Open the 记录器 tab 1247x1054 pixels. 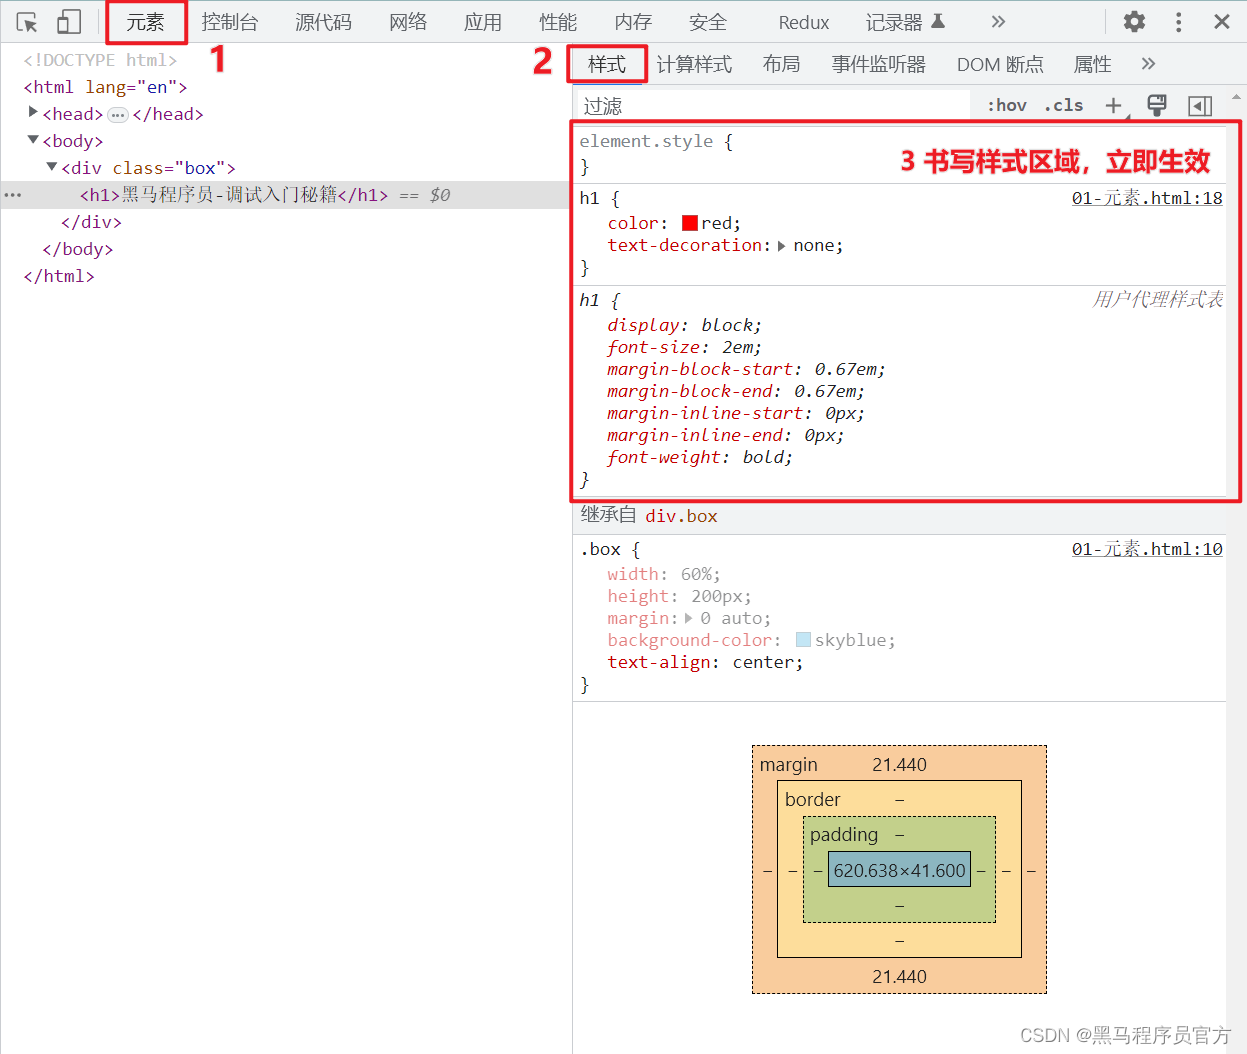pyautogui.click(x=905, y=22)
